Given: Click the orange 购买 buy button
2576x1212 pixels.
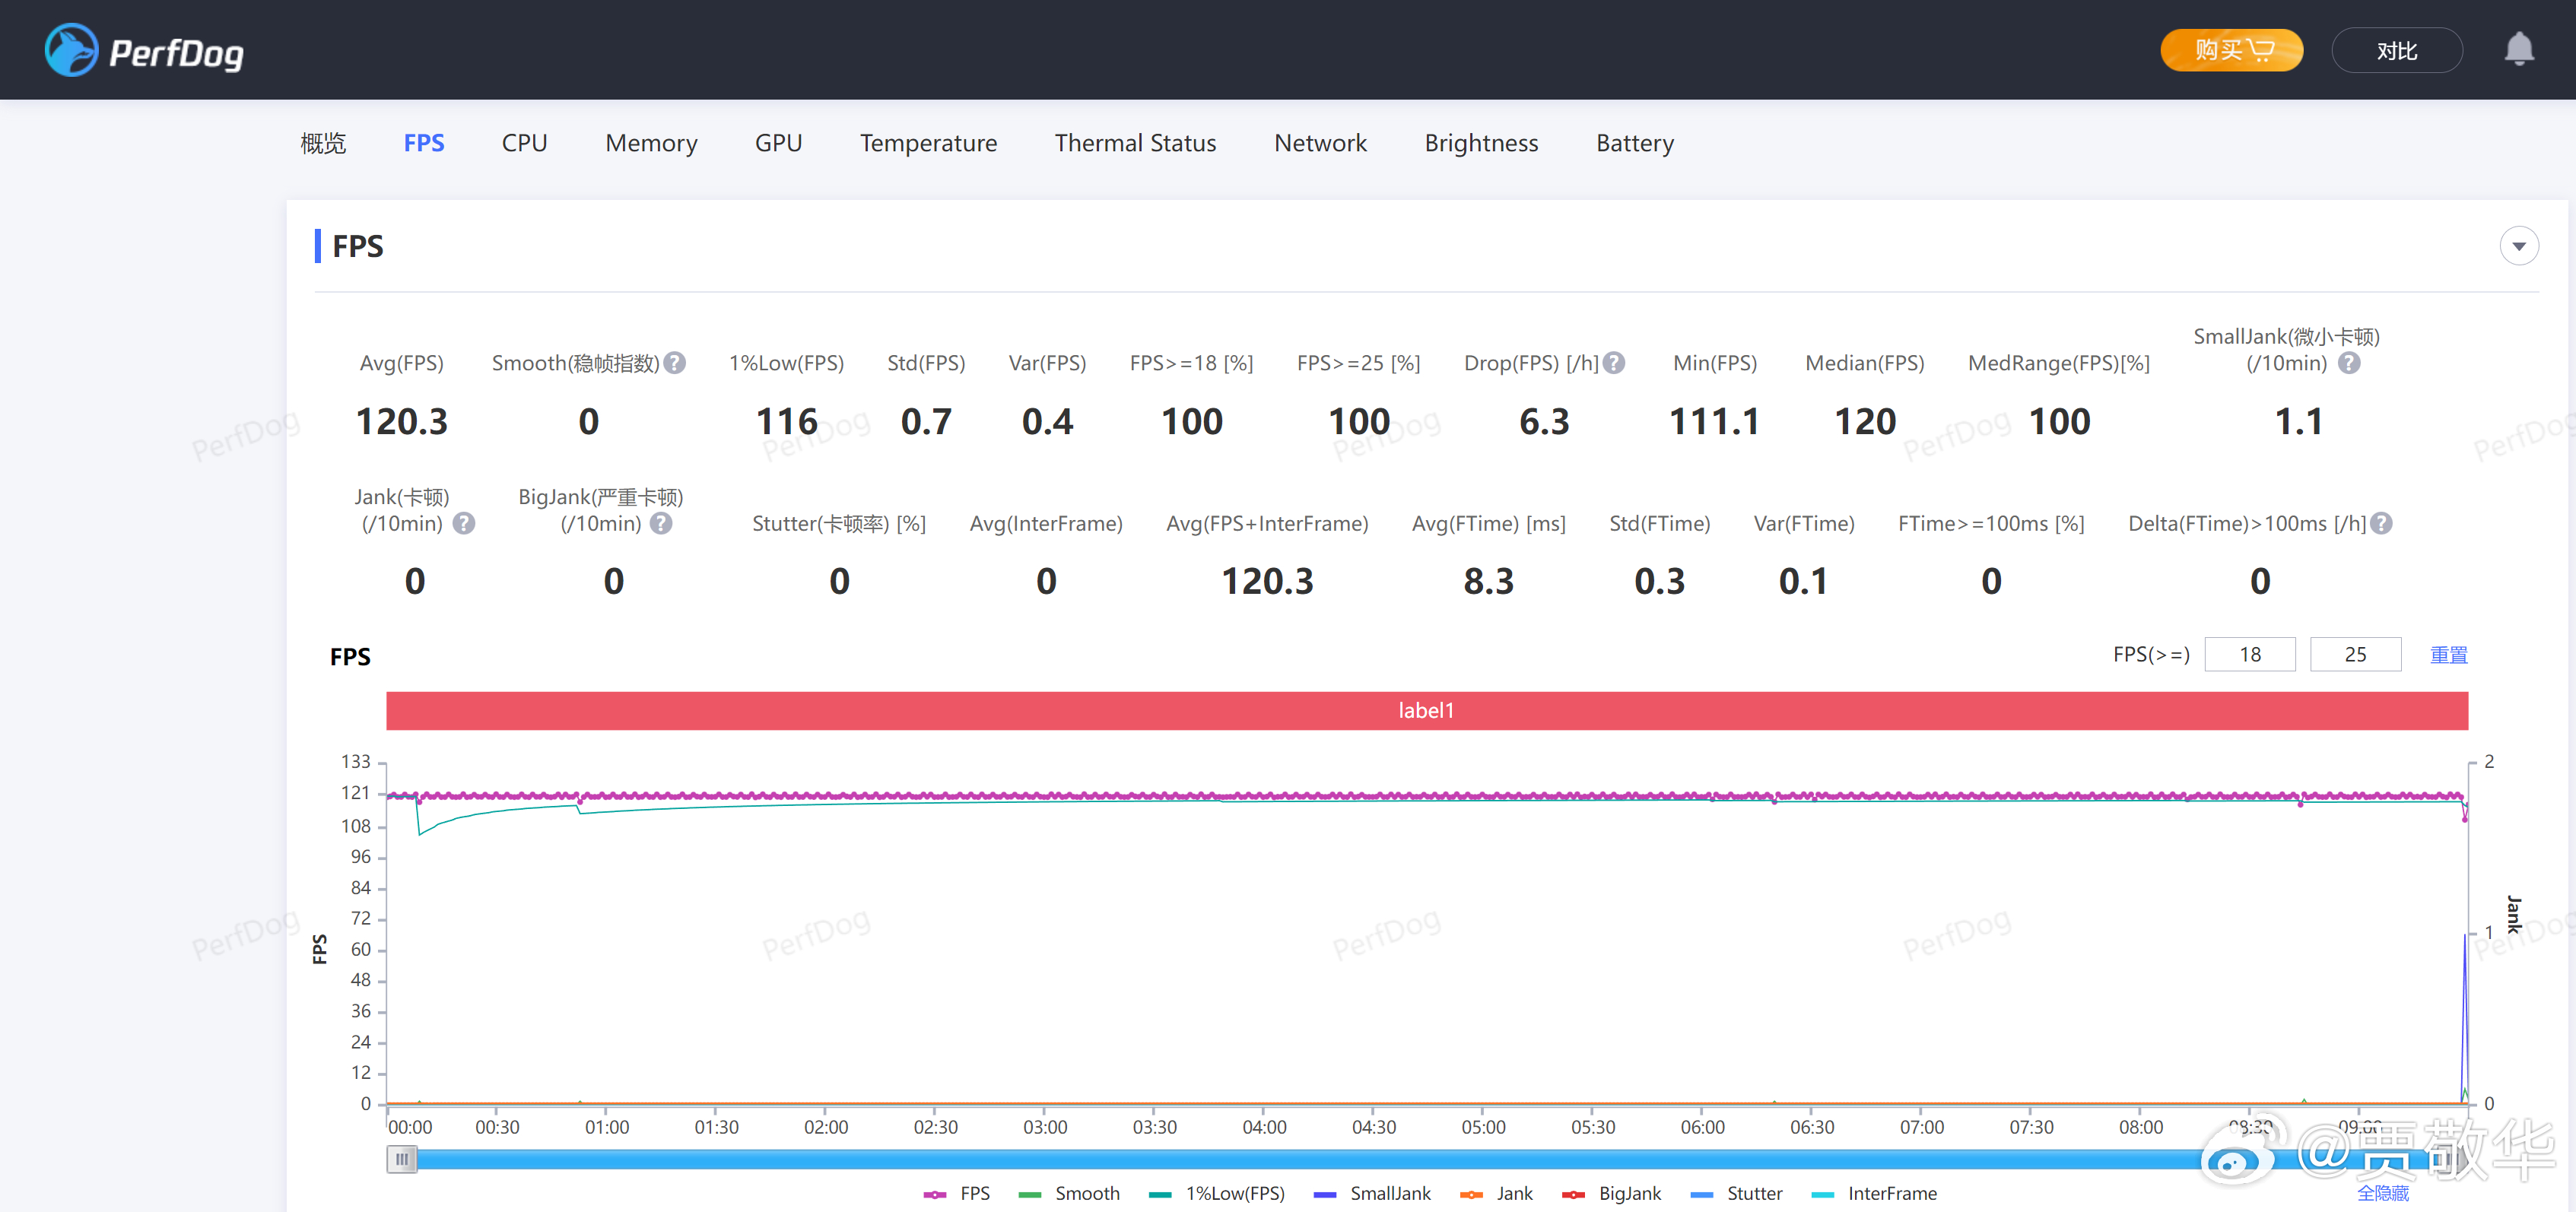Looking at the screenshot, I should [x=2231, y=50].
